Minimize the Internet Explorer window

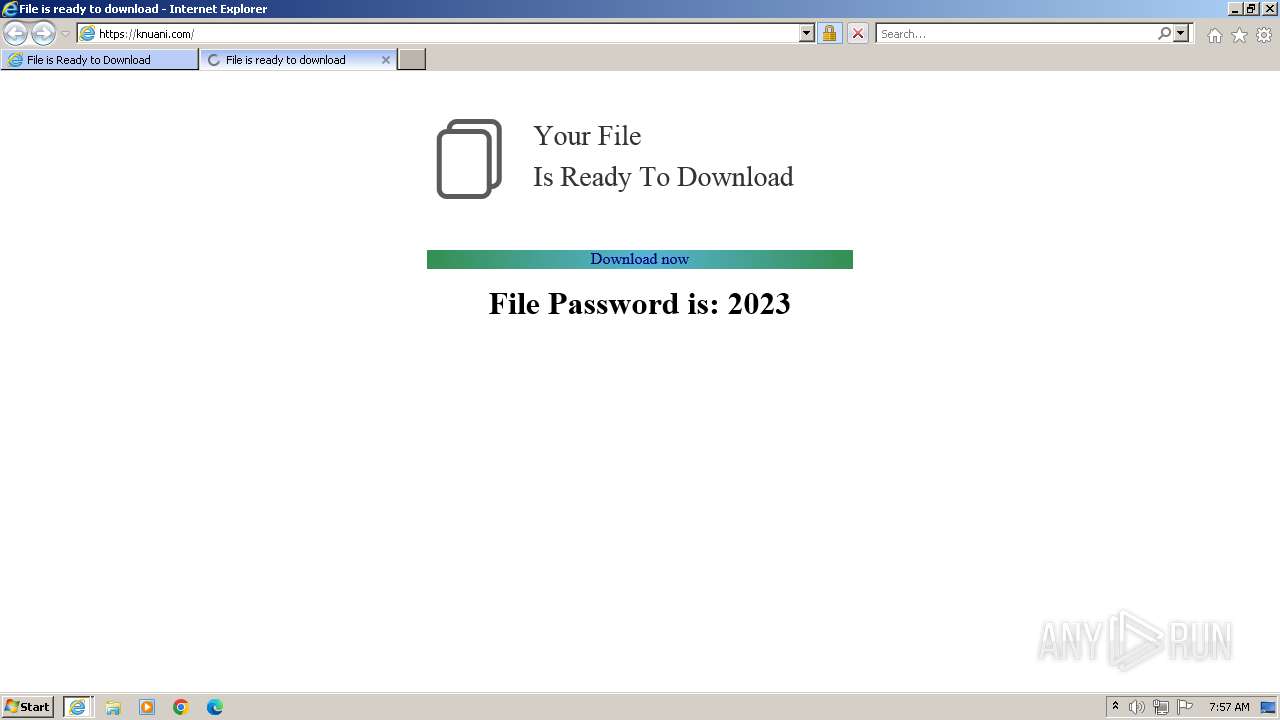tap(1235, 8)
